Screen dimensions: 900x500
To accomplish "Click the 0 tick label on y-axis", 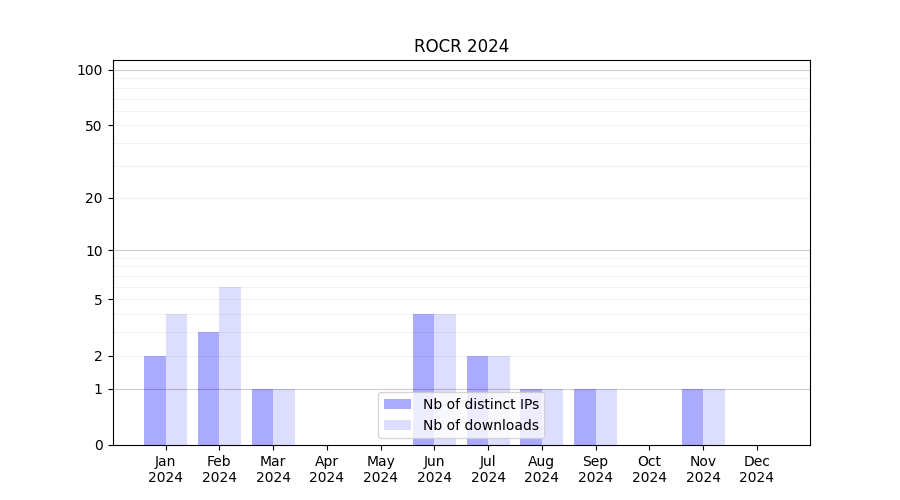I will point(98,445).
